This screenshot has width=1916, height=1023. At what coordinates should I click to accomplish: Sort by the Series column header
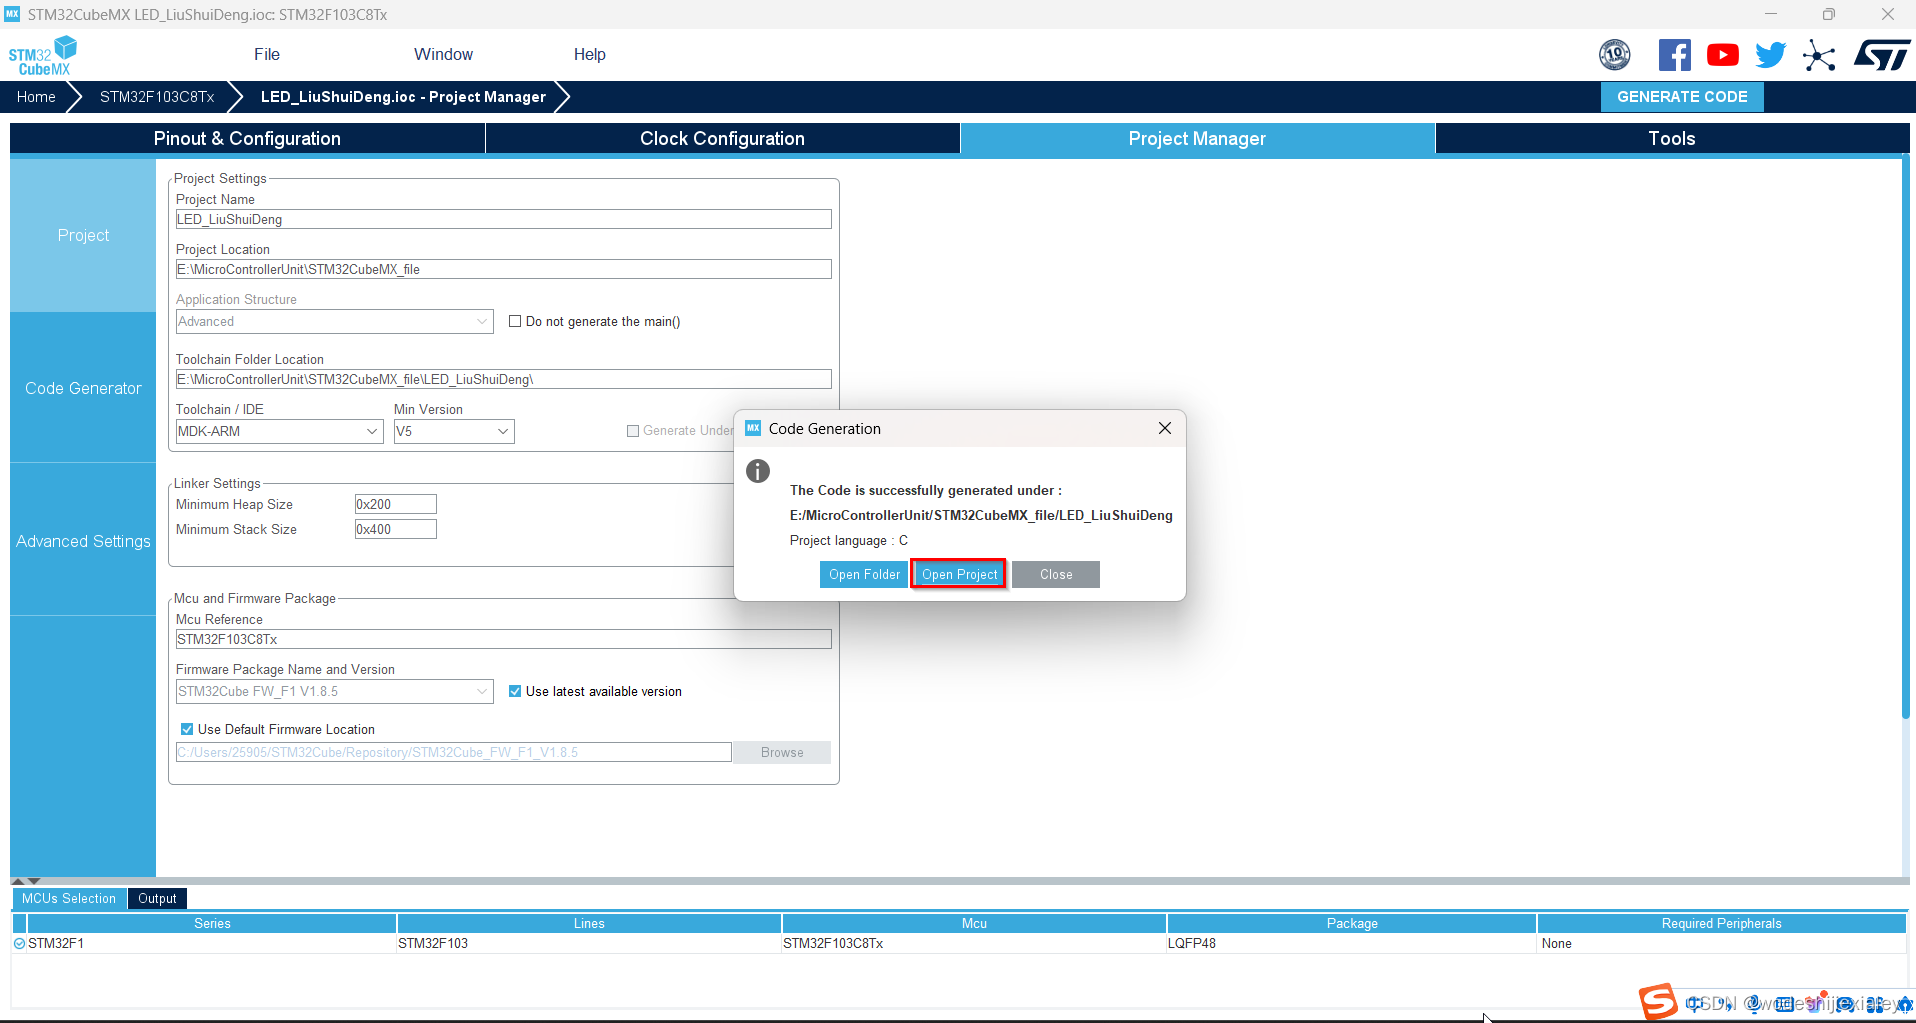[x=212, y=923]
